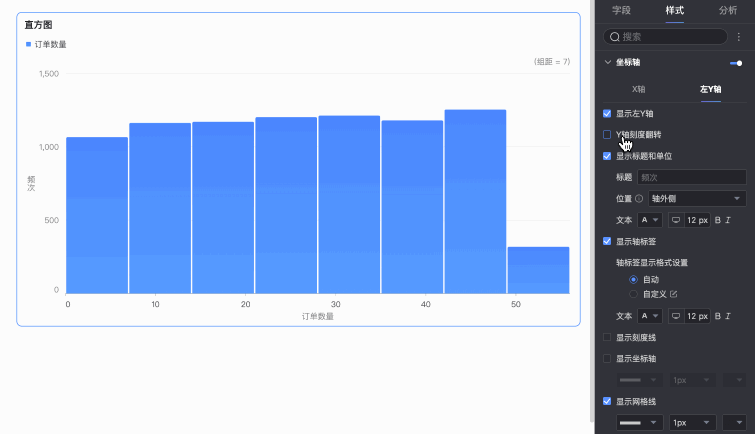This screenshot has height=434, width=755.
Task: Click the 标题 input field
Action: click(x=691, y=177)
